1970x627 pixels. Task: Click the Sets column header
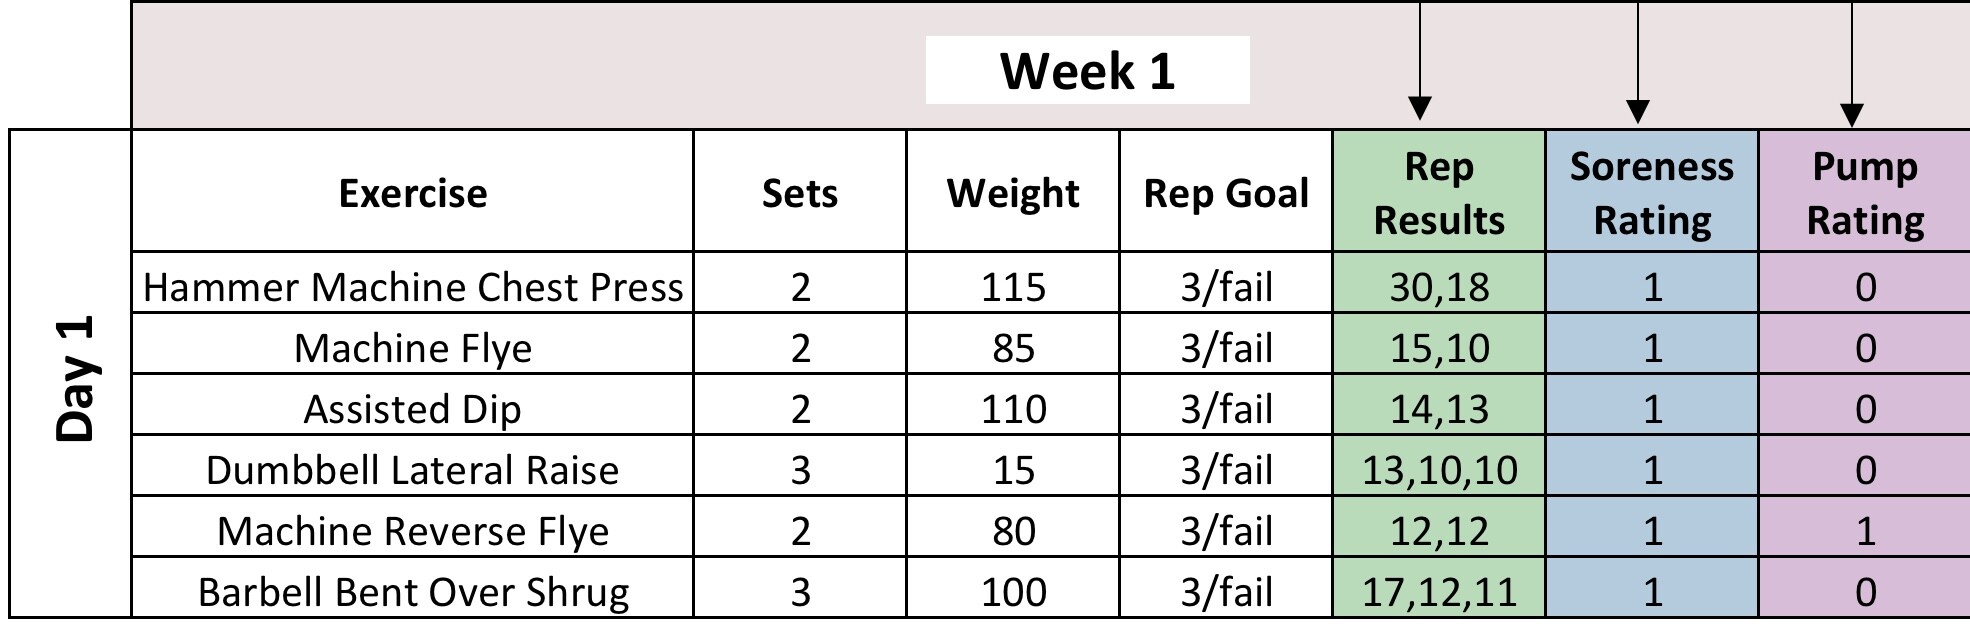(800, 193)
